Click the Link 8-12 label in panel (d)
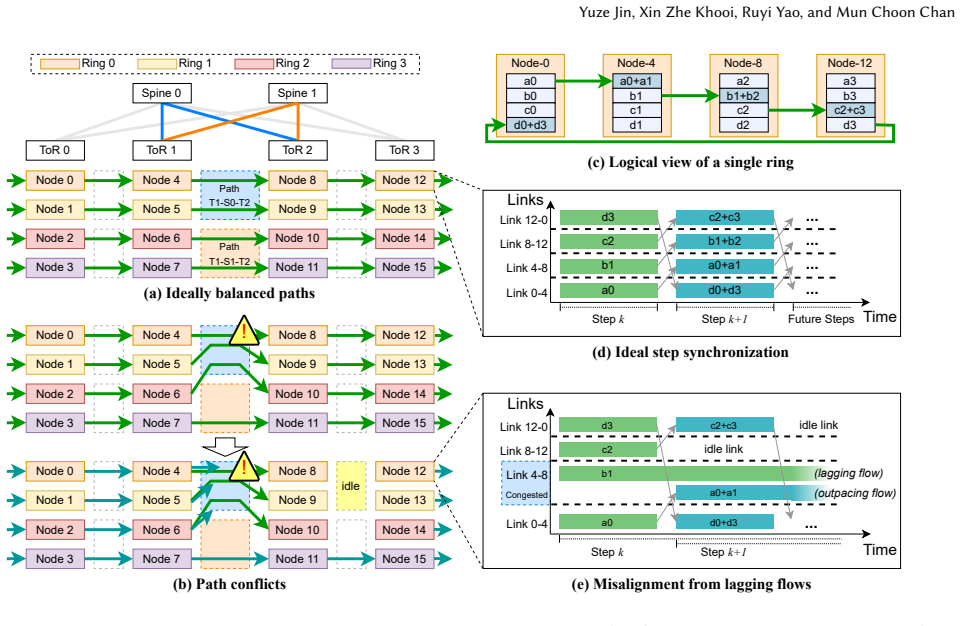This screenshot has width=961, height=626. click(x=523, y=244)
